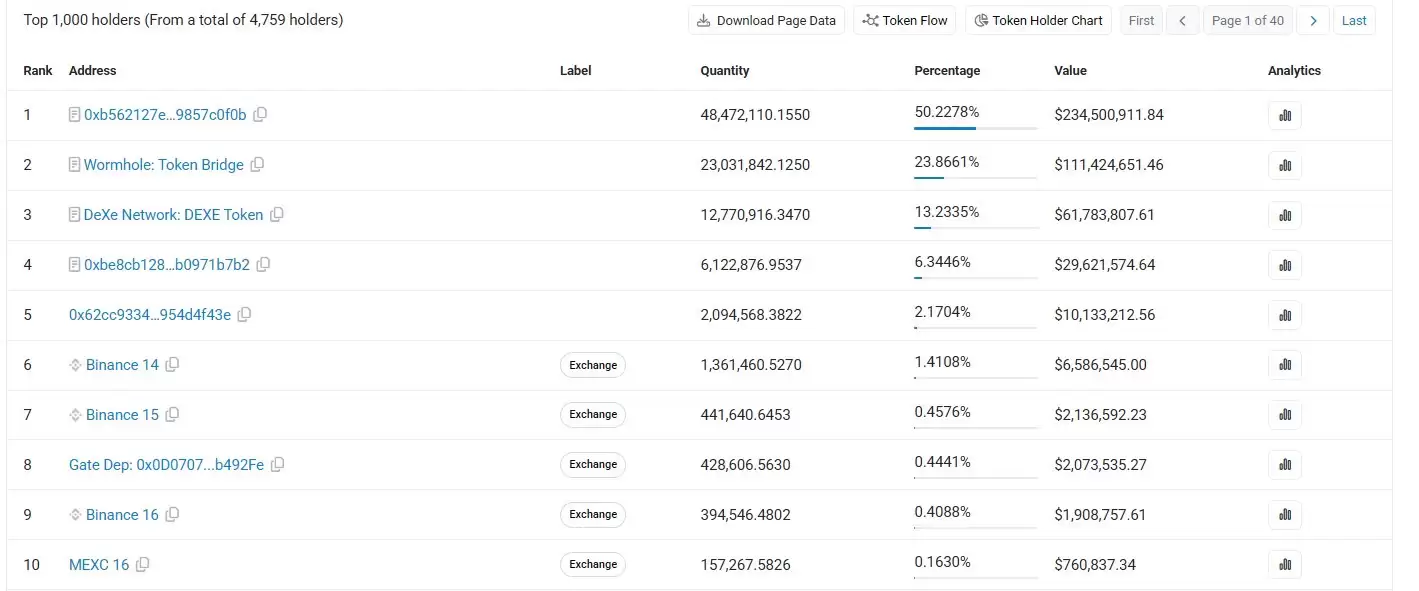Copy the Wormhole: Token Bridge address
This screenshot has width=1419, height=591.
(x=257, y=165)
